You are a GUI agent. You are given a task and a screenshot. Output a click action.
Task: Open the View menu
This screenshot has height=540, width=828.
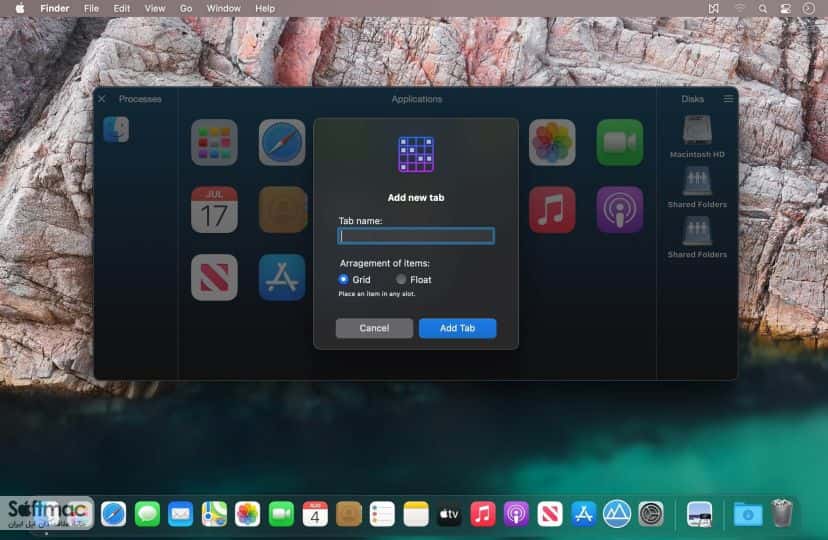(x=155, y=8)
